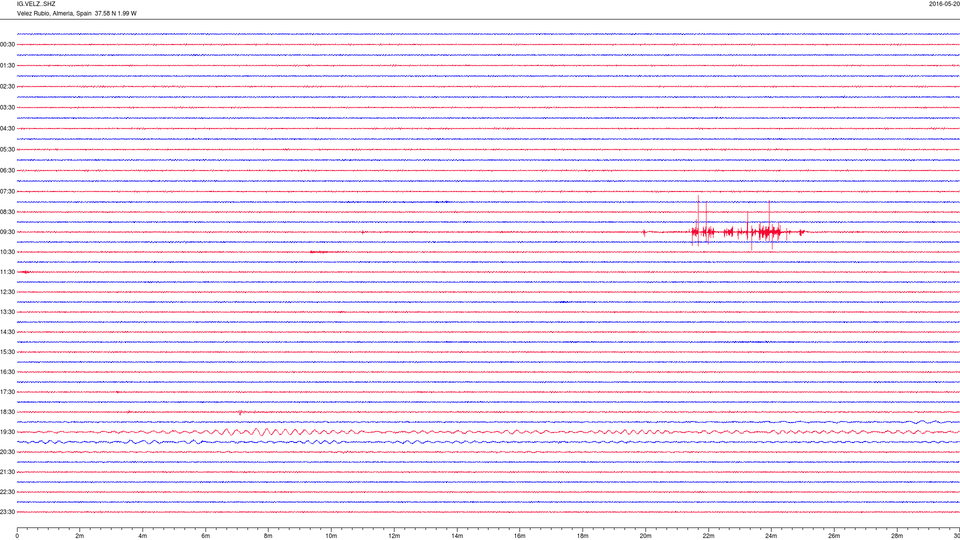Image resolution: width=960 pixels, height=540 pixels.
Task: Select the 16:30 time label
Action: (x=7, y=372)
